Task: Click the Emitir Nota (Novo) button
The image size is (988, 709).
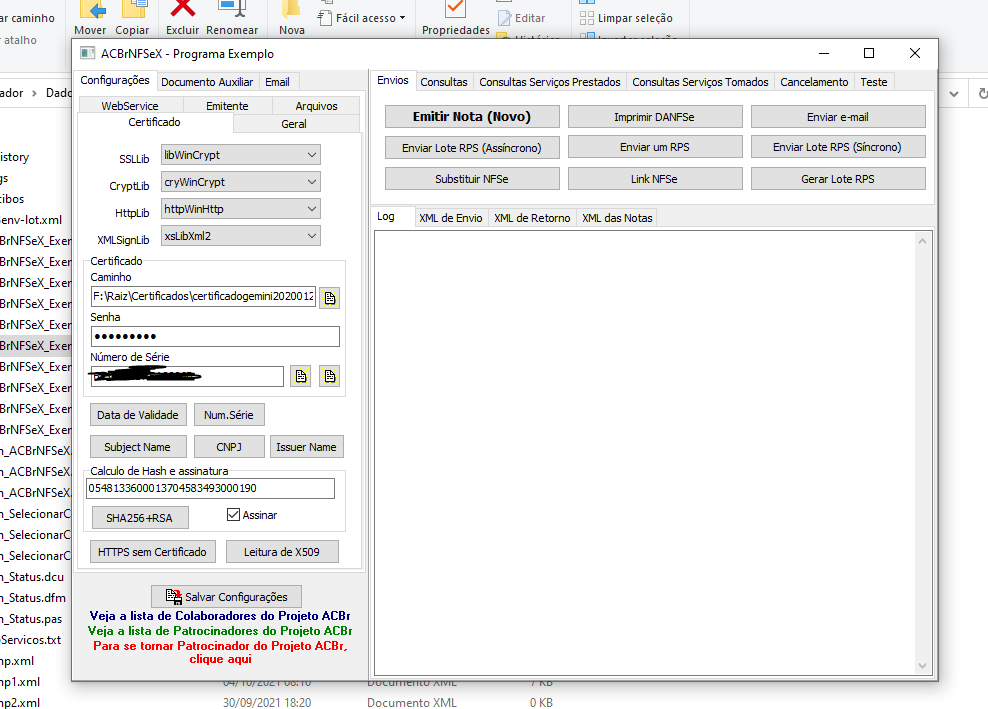Action: click(x=472, y=117)
